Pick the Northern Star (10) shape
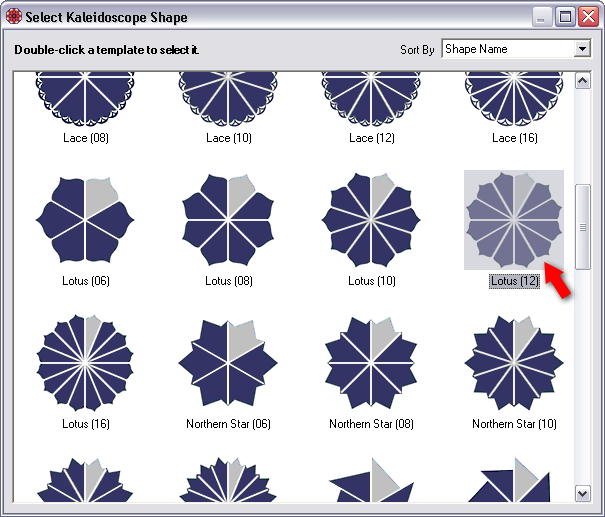The height and width of the screenshot is (517, 605). [x=514, y=363]
